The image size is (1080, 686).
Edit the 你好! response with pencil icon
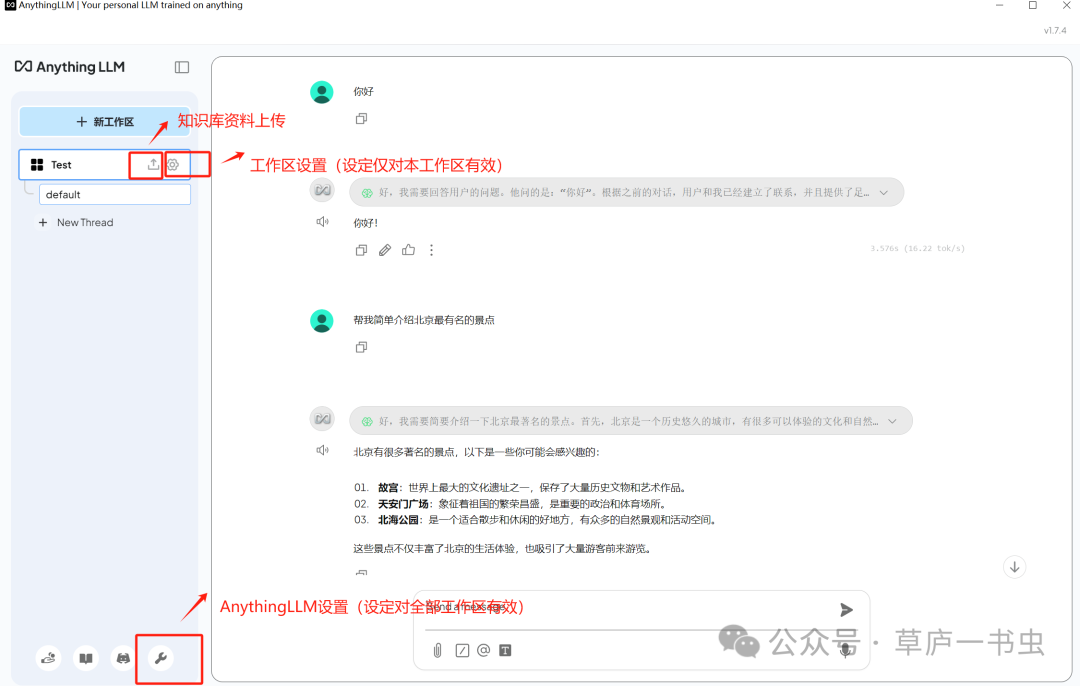pos(385,250)
